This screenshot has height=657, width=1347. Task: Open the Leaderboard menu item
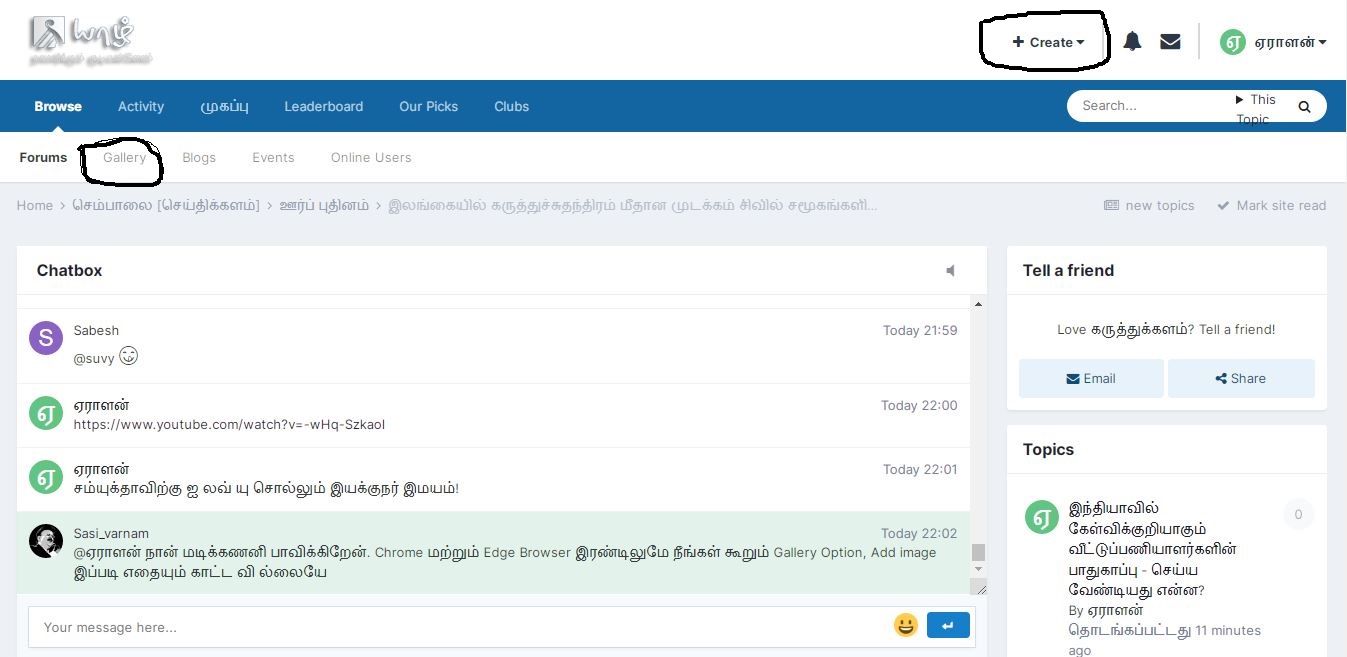pyautogui.click(x=323, y=106)
